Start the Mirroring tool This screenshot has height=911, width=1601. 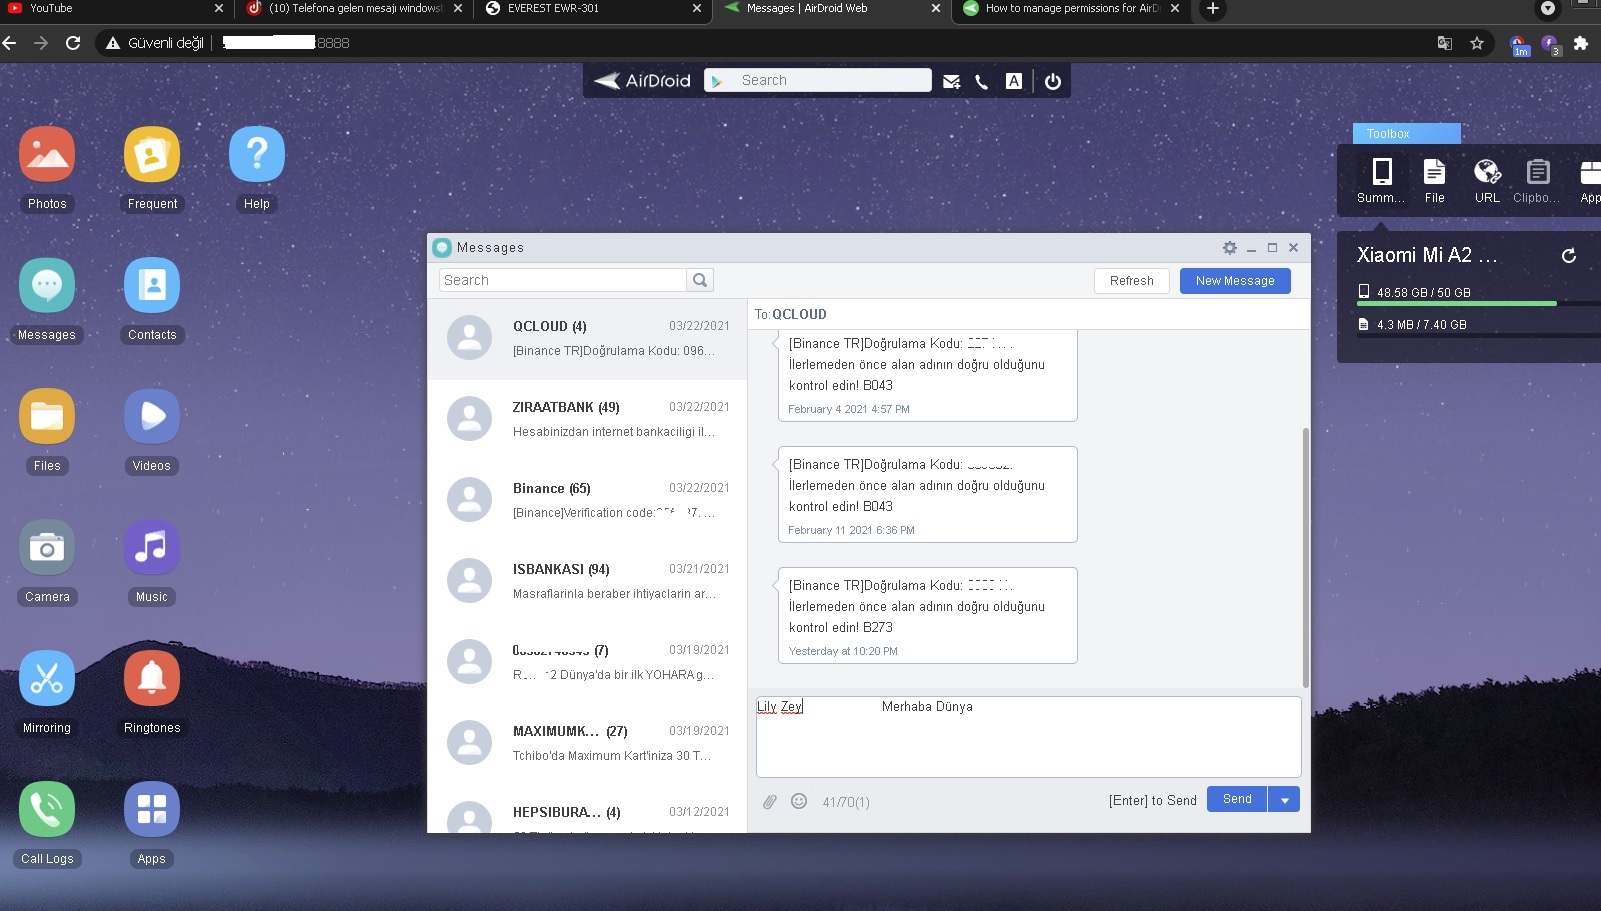pos(47,679)
